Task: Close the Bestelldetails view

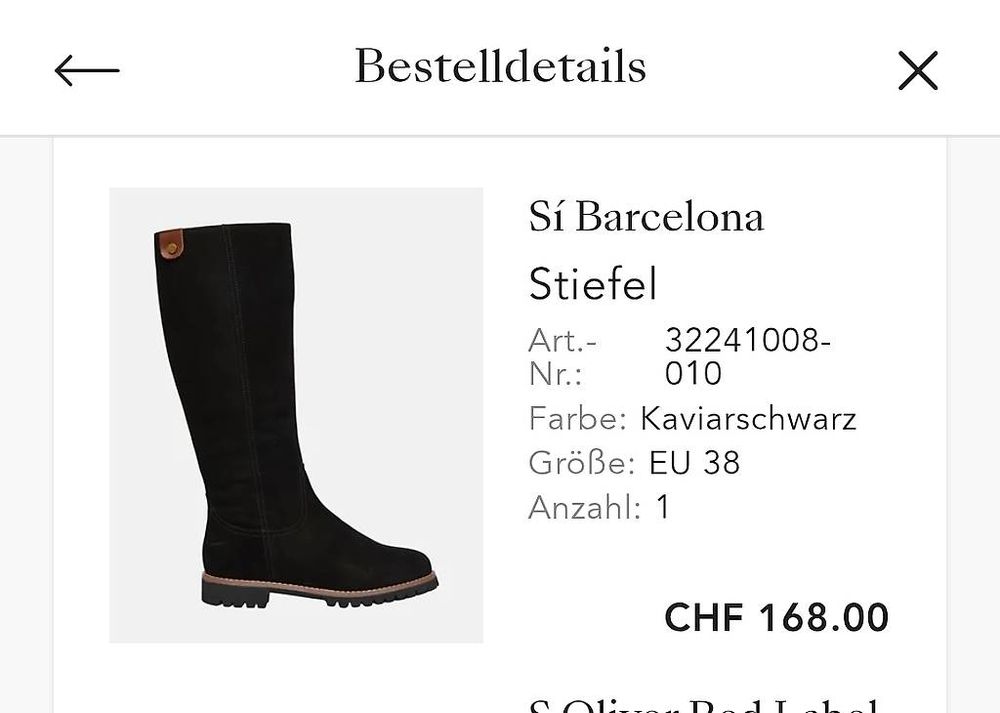Action: click(917, 71)
